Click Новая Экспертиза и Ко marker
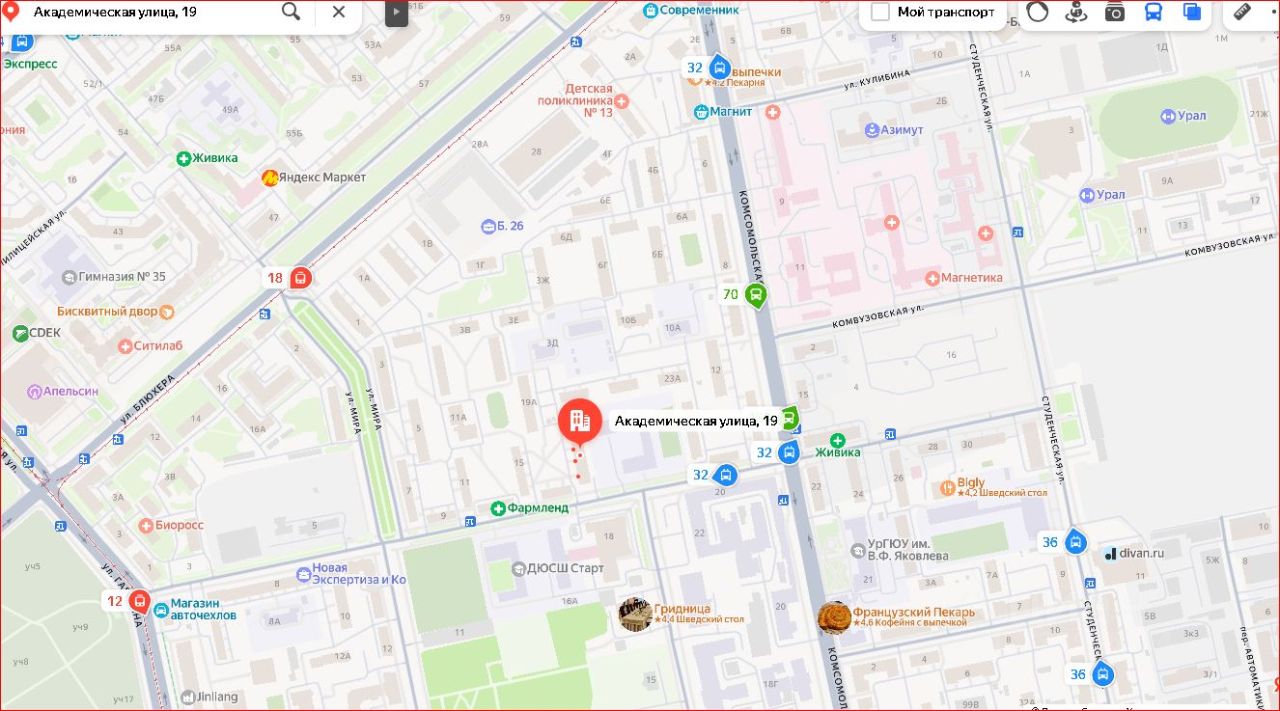Image resolution: width=1280 pixels, height=711 pixels. tap(304, 574)
